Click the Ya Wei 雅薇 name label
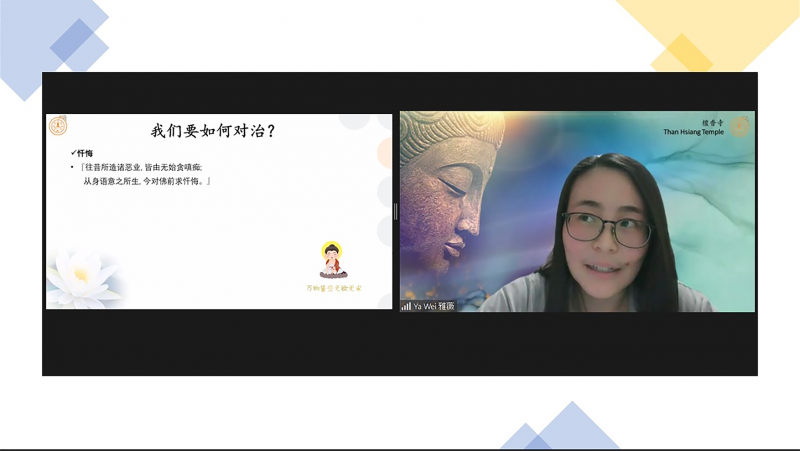This screenshot has height=451, width=800. tap(434, 306)
